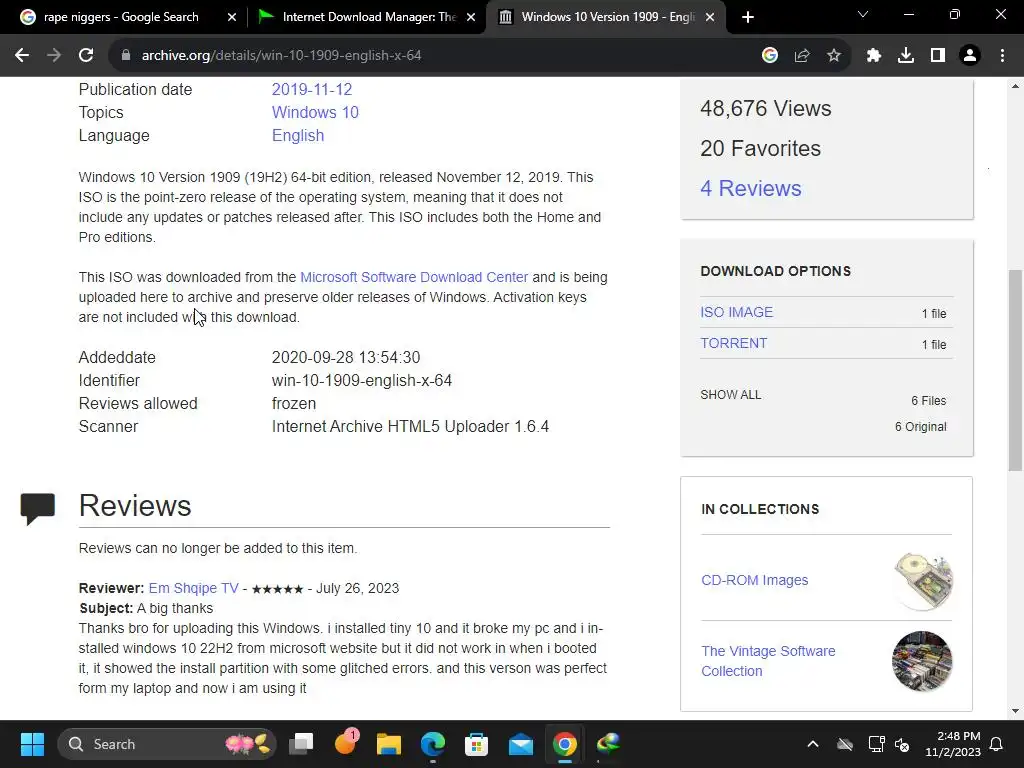This screenshot has width=1024, height=768.
Task: Open The Vintage Software Collection link
Action: [768, 661]
